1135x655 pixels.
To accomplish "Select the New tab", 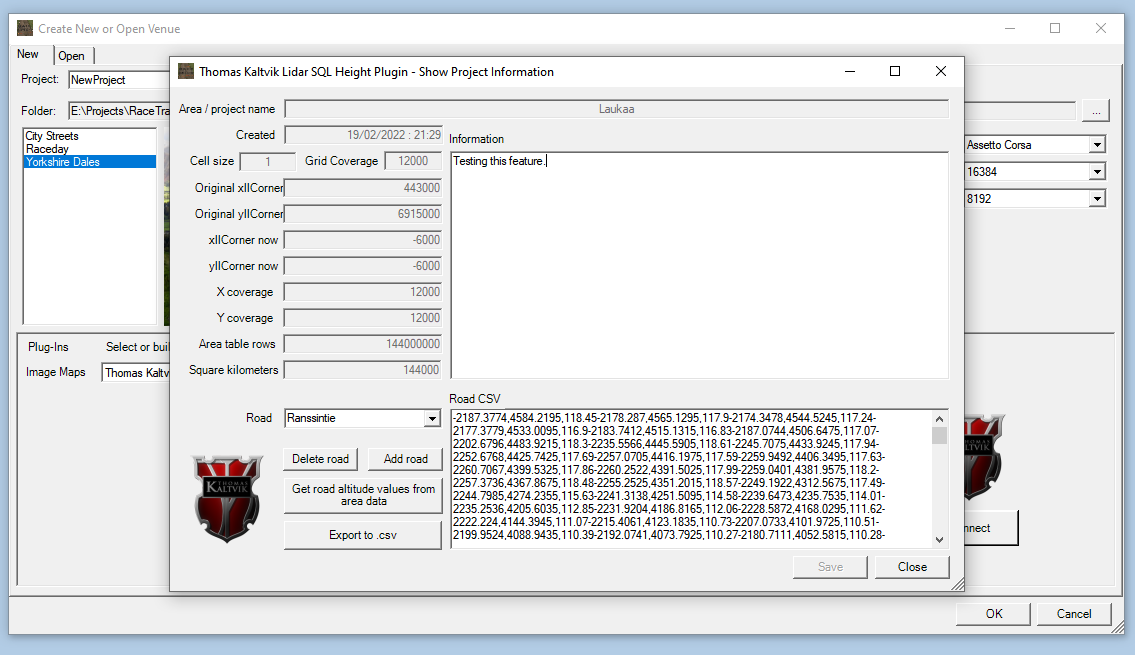I will point(28,55).
